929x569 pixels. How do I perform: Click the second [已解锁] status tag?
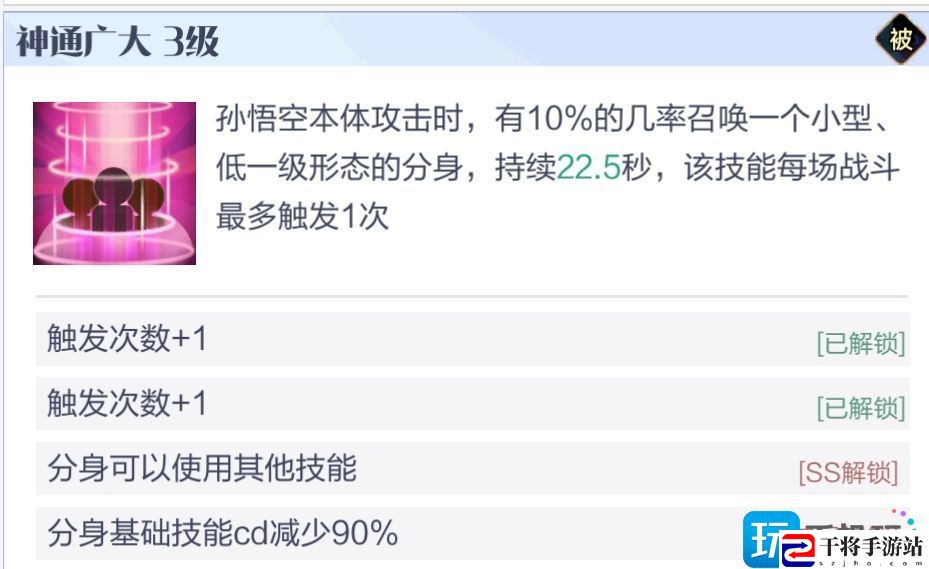(861, 408)
